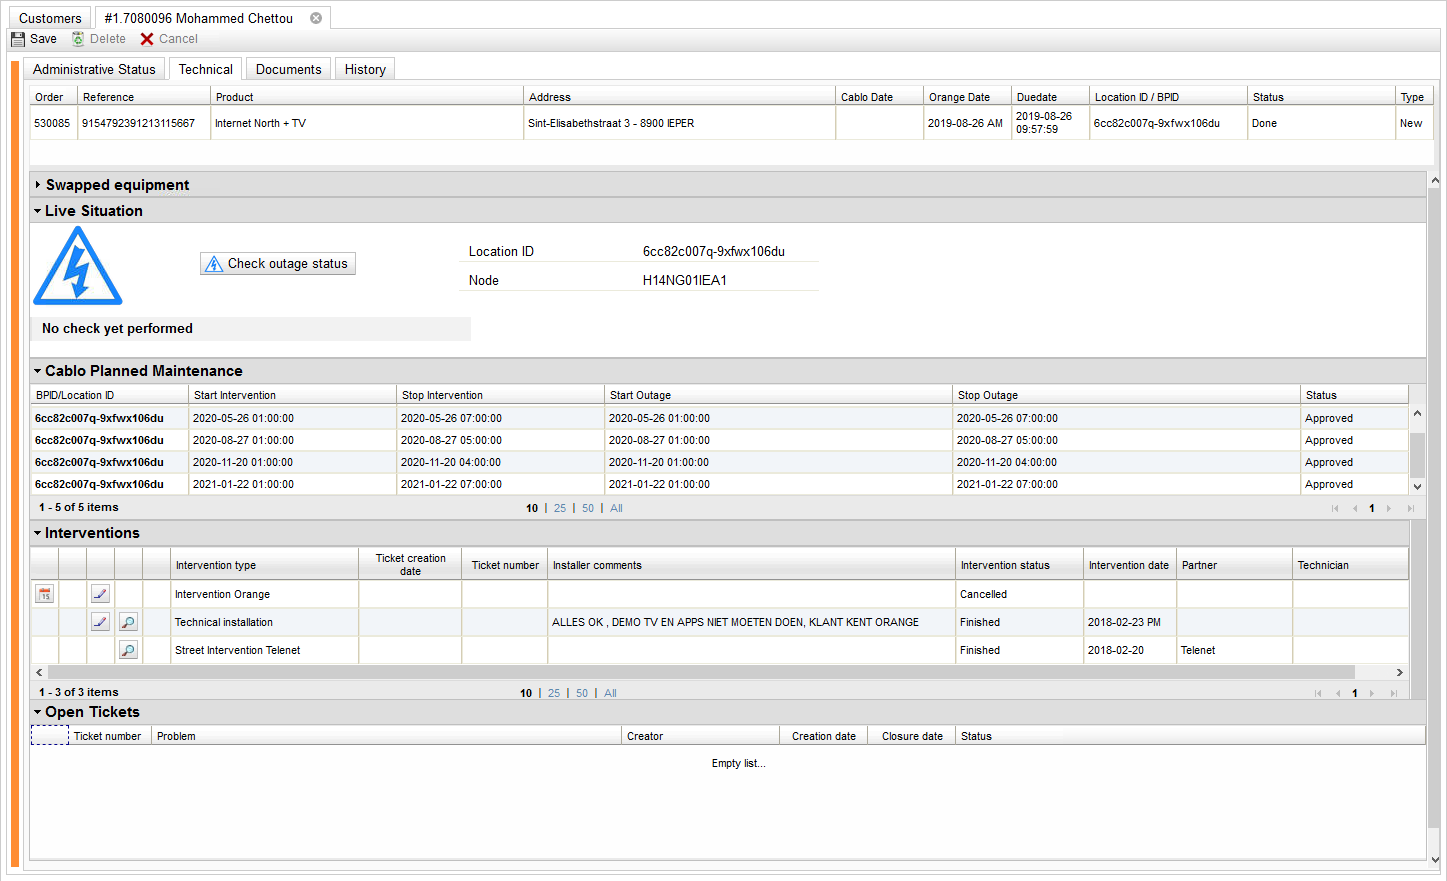The width and height of the screenshot is (1447, 881).
Task: Click edit pencil icon for Technical installation
Action: [100, 622]
